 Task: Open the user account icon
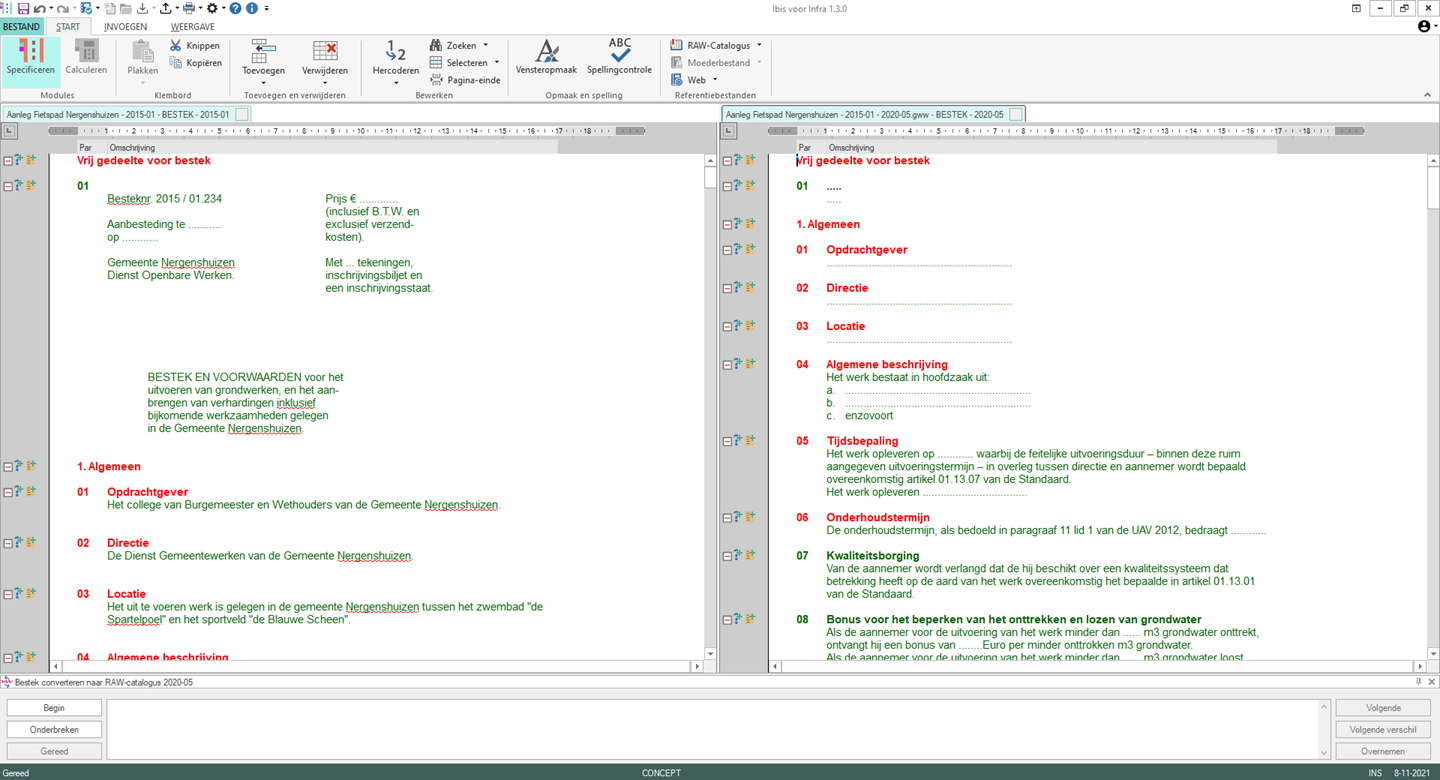(1425, 26)
